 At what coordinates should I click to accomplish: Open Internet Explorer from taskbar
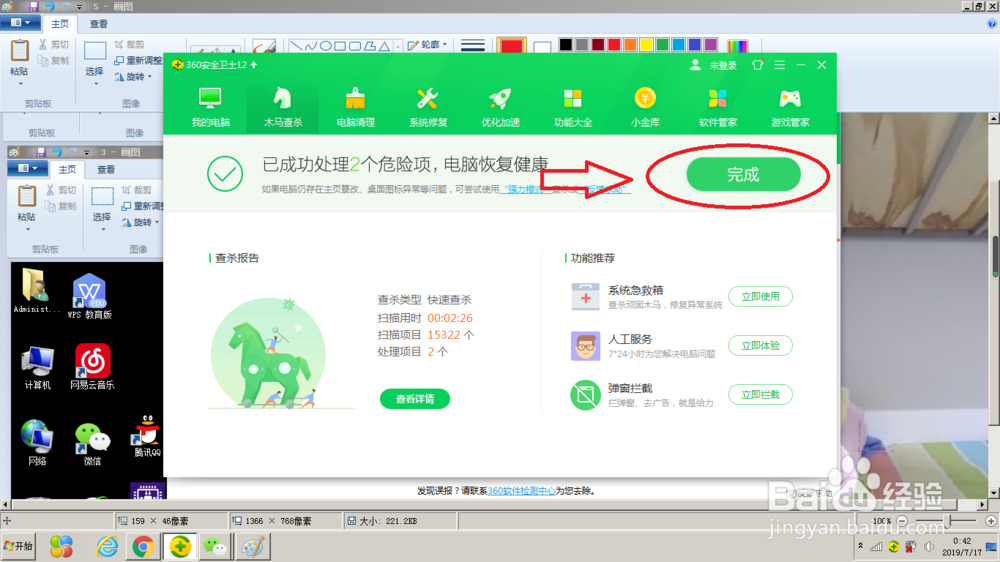point(107,547)
